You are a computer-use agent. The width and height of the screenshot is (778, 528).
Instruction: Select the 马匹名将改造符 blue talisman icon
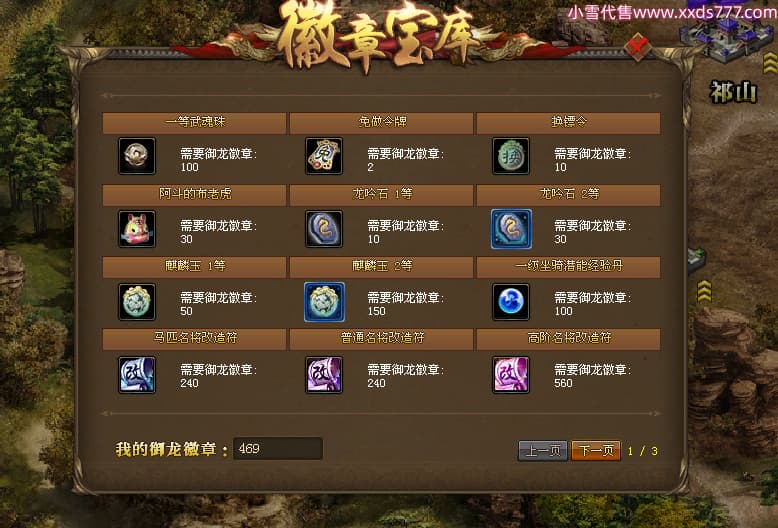tap(137, 375)
